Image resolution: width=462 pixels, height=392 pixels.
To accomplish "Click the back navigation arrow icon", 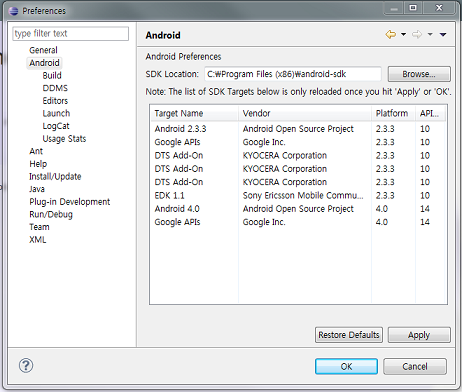I will 391,34.
